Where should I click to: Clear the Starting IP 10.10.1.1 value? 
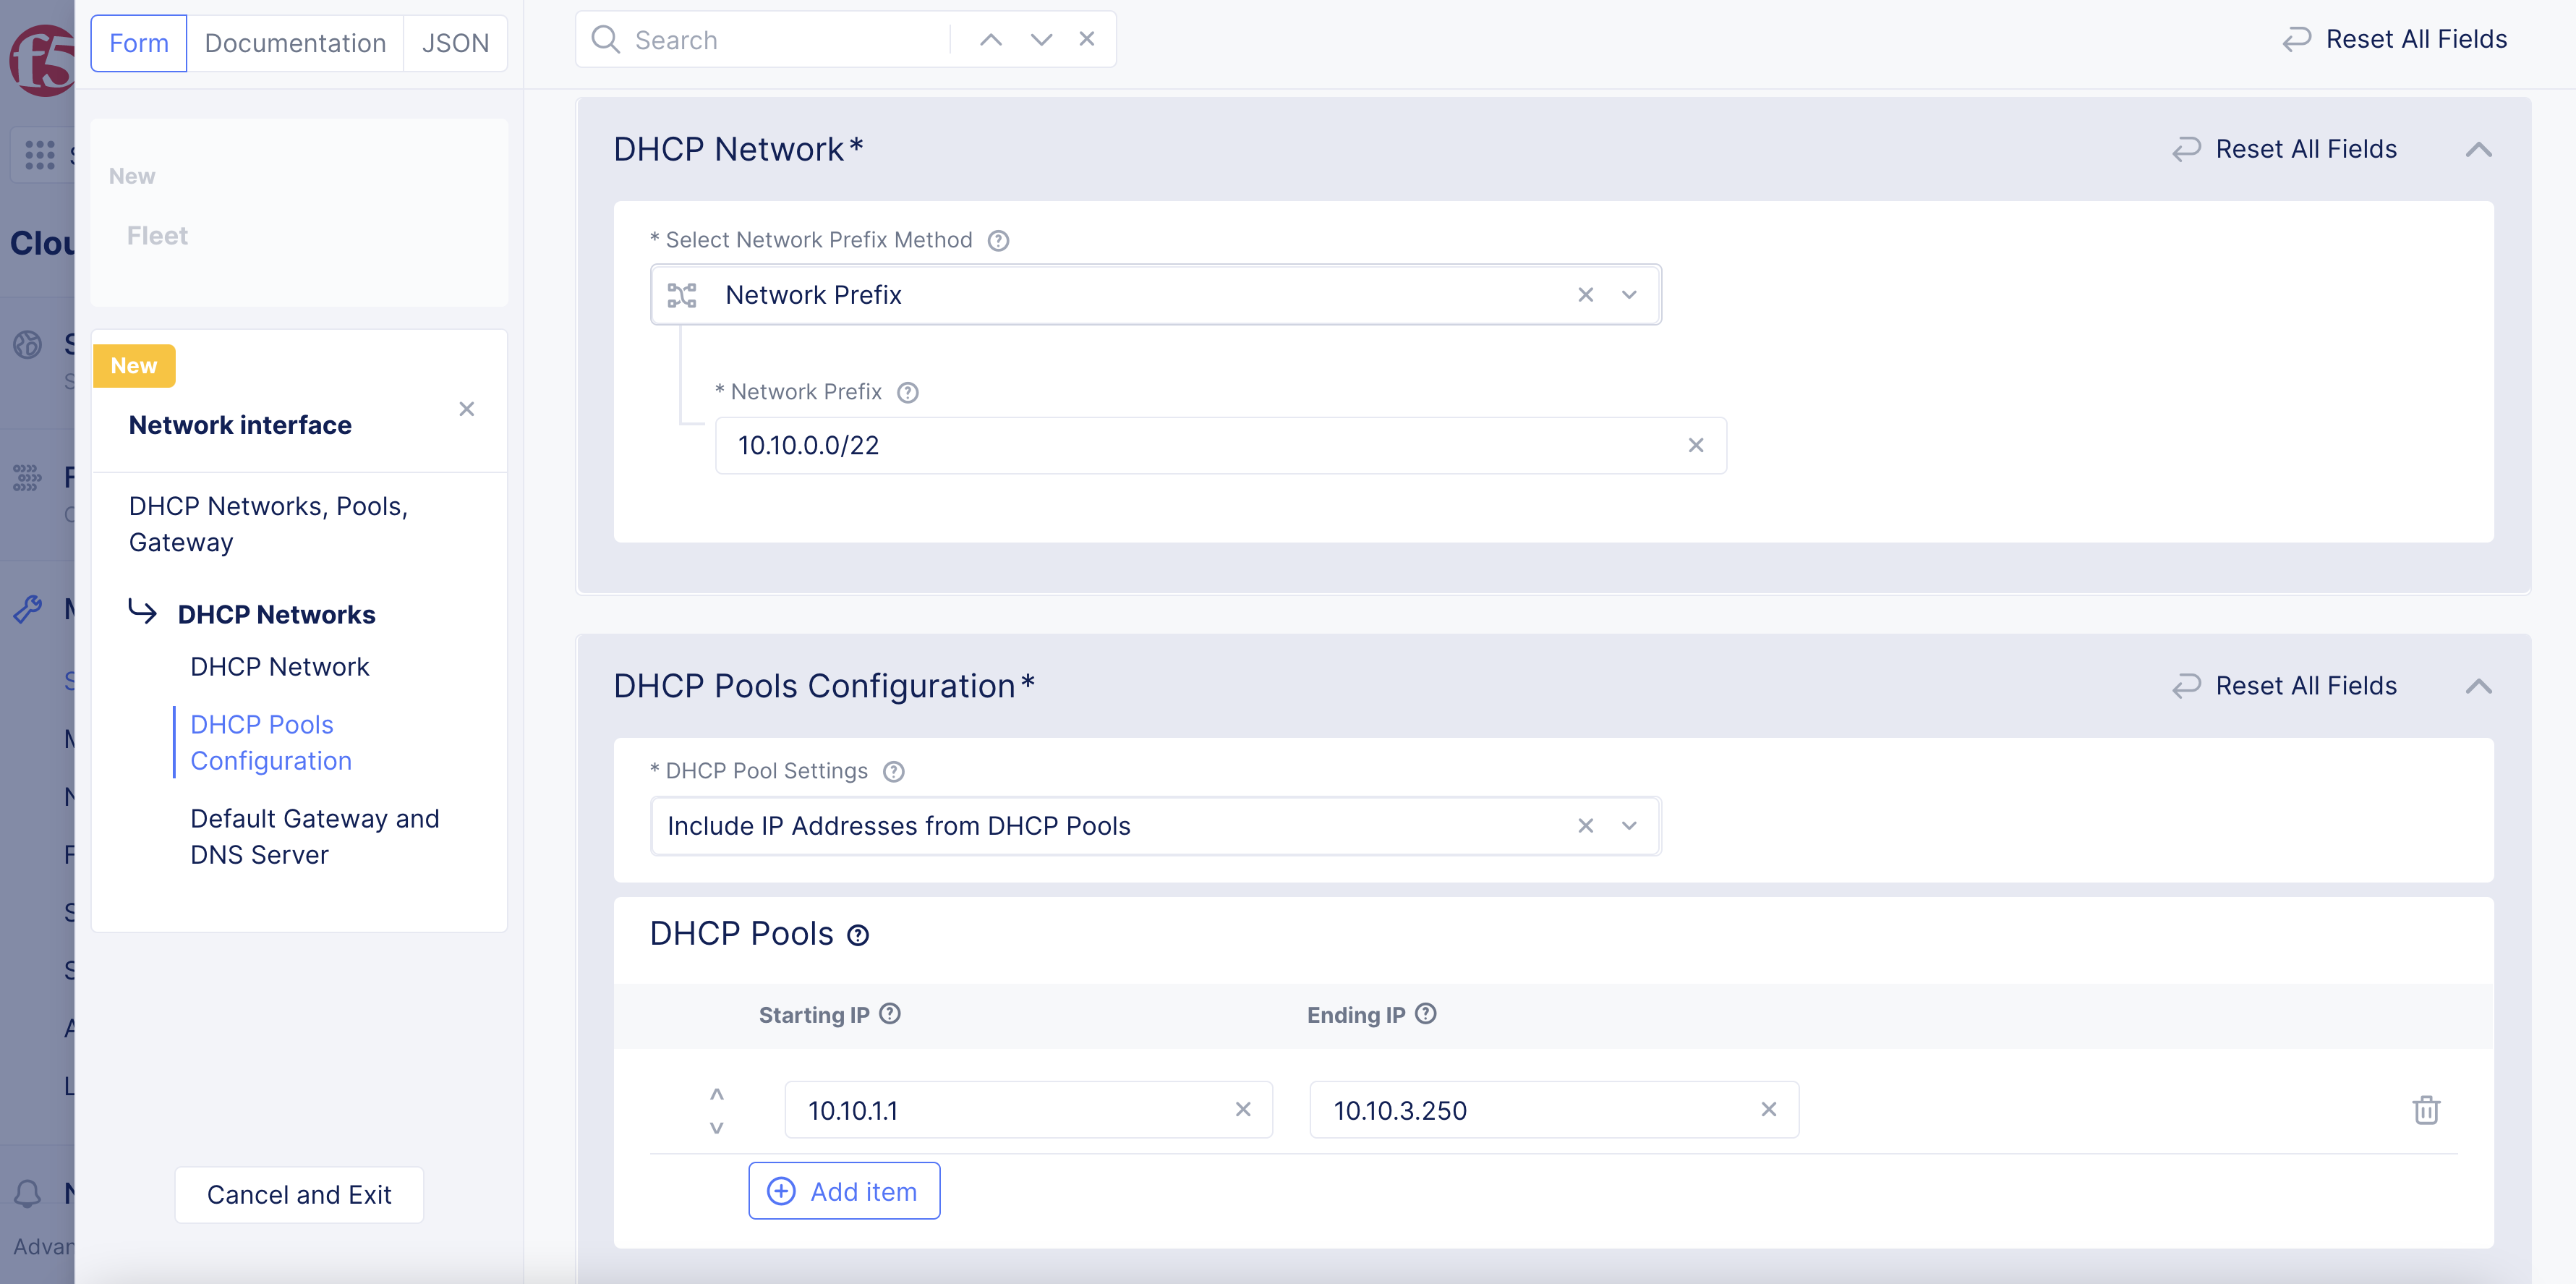pos(1243,1110)
